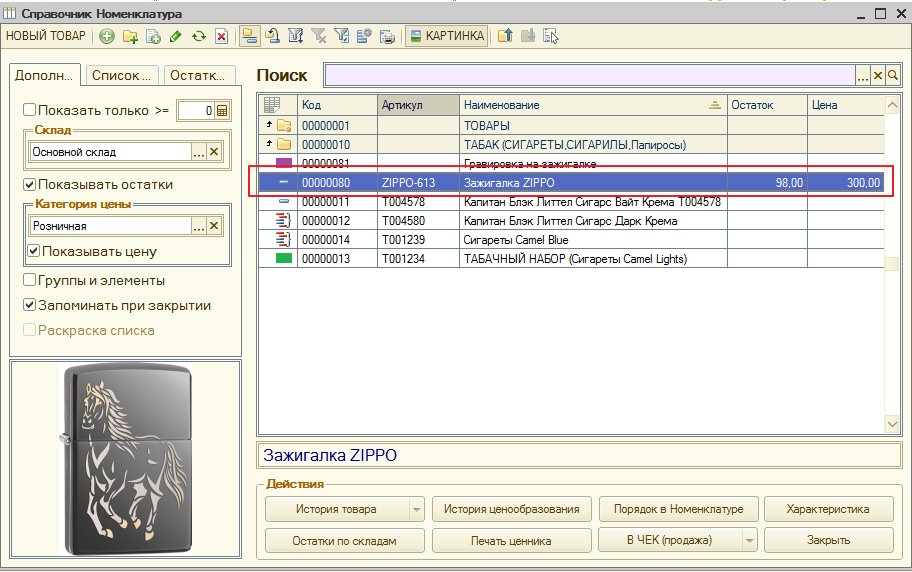Screen dimensions: 912x572
Task: Switch to the Список ... tab
Action: pos(122,76)
